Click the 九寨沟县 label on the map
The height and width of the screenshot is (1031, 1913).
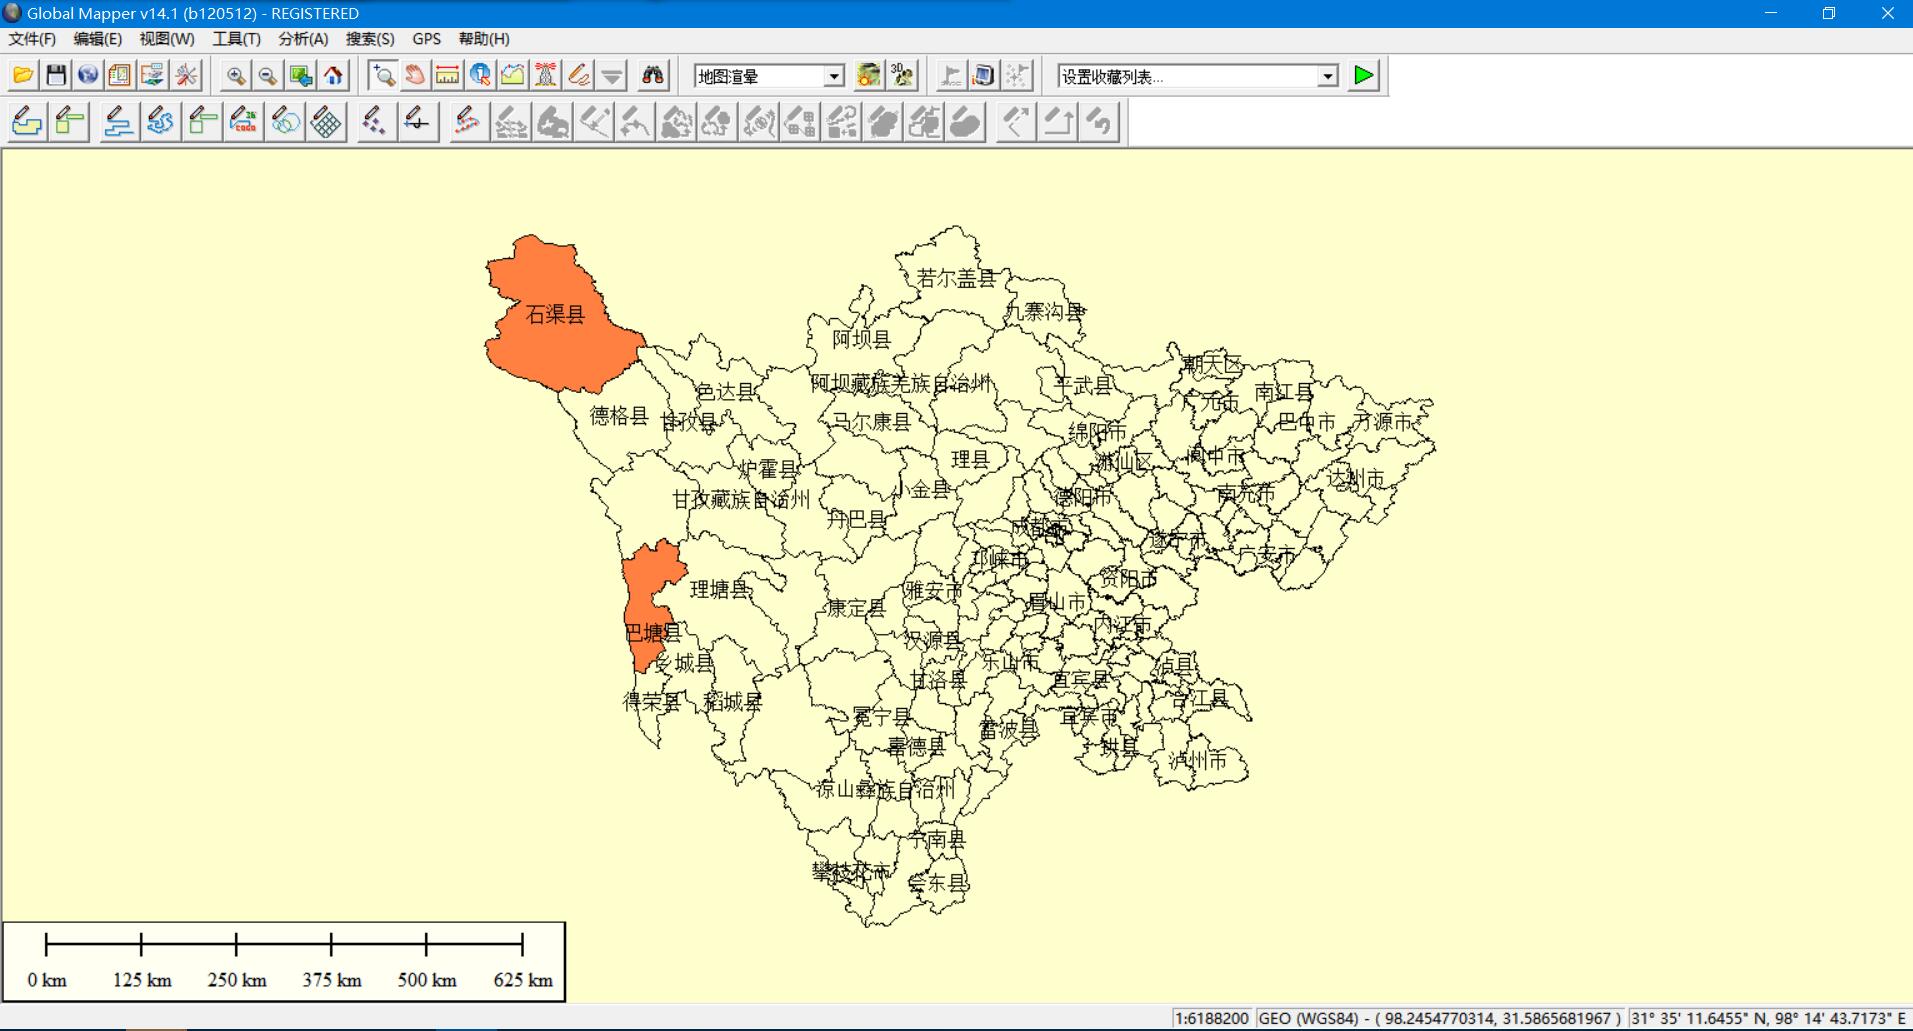1045,312
